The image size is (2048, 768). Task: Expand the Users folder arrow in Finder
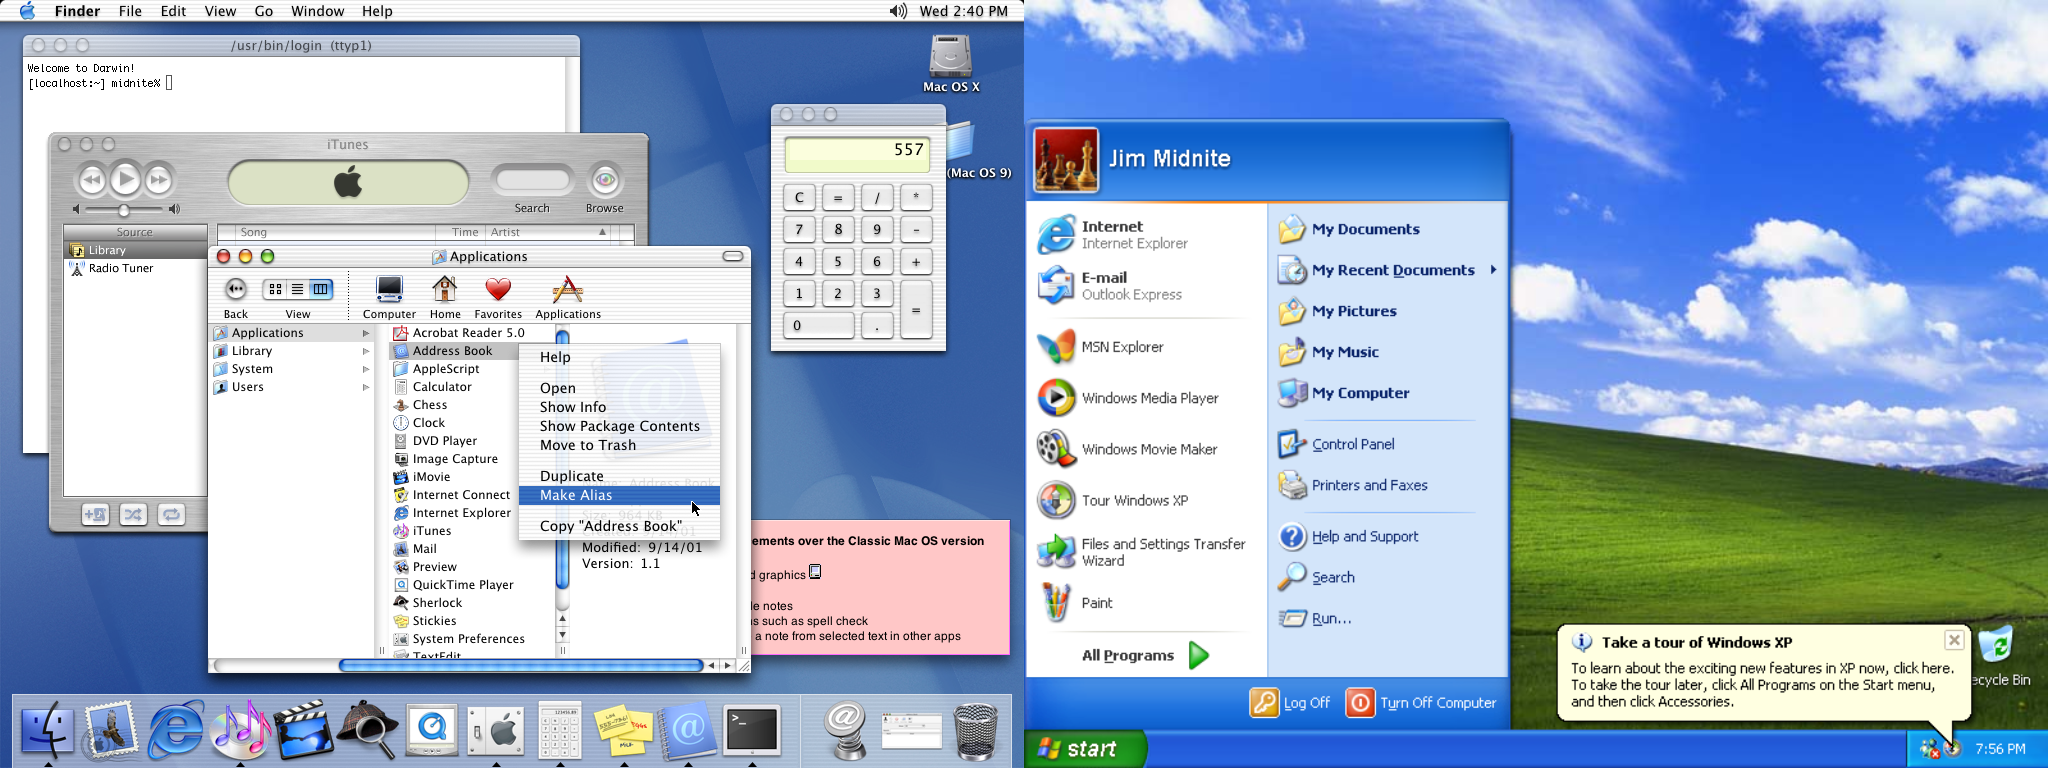[366, 387]
